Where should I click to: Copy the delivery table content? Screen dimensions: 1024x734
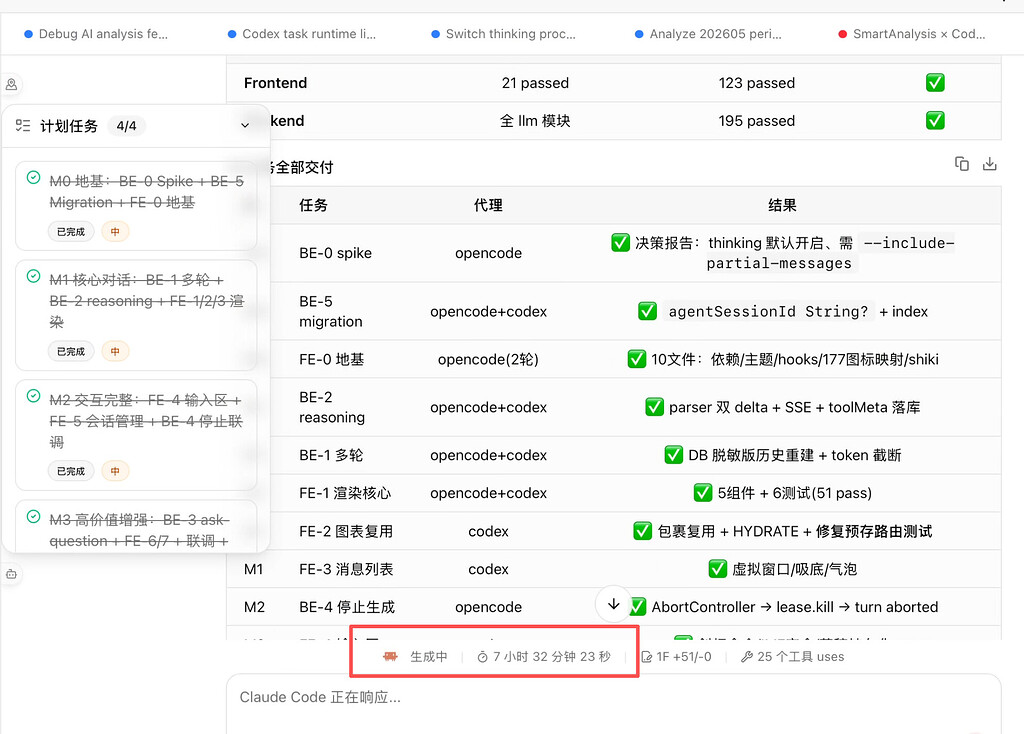point(961,164)
